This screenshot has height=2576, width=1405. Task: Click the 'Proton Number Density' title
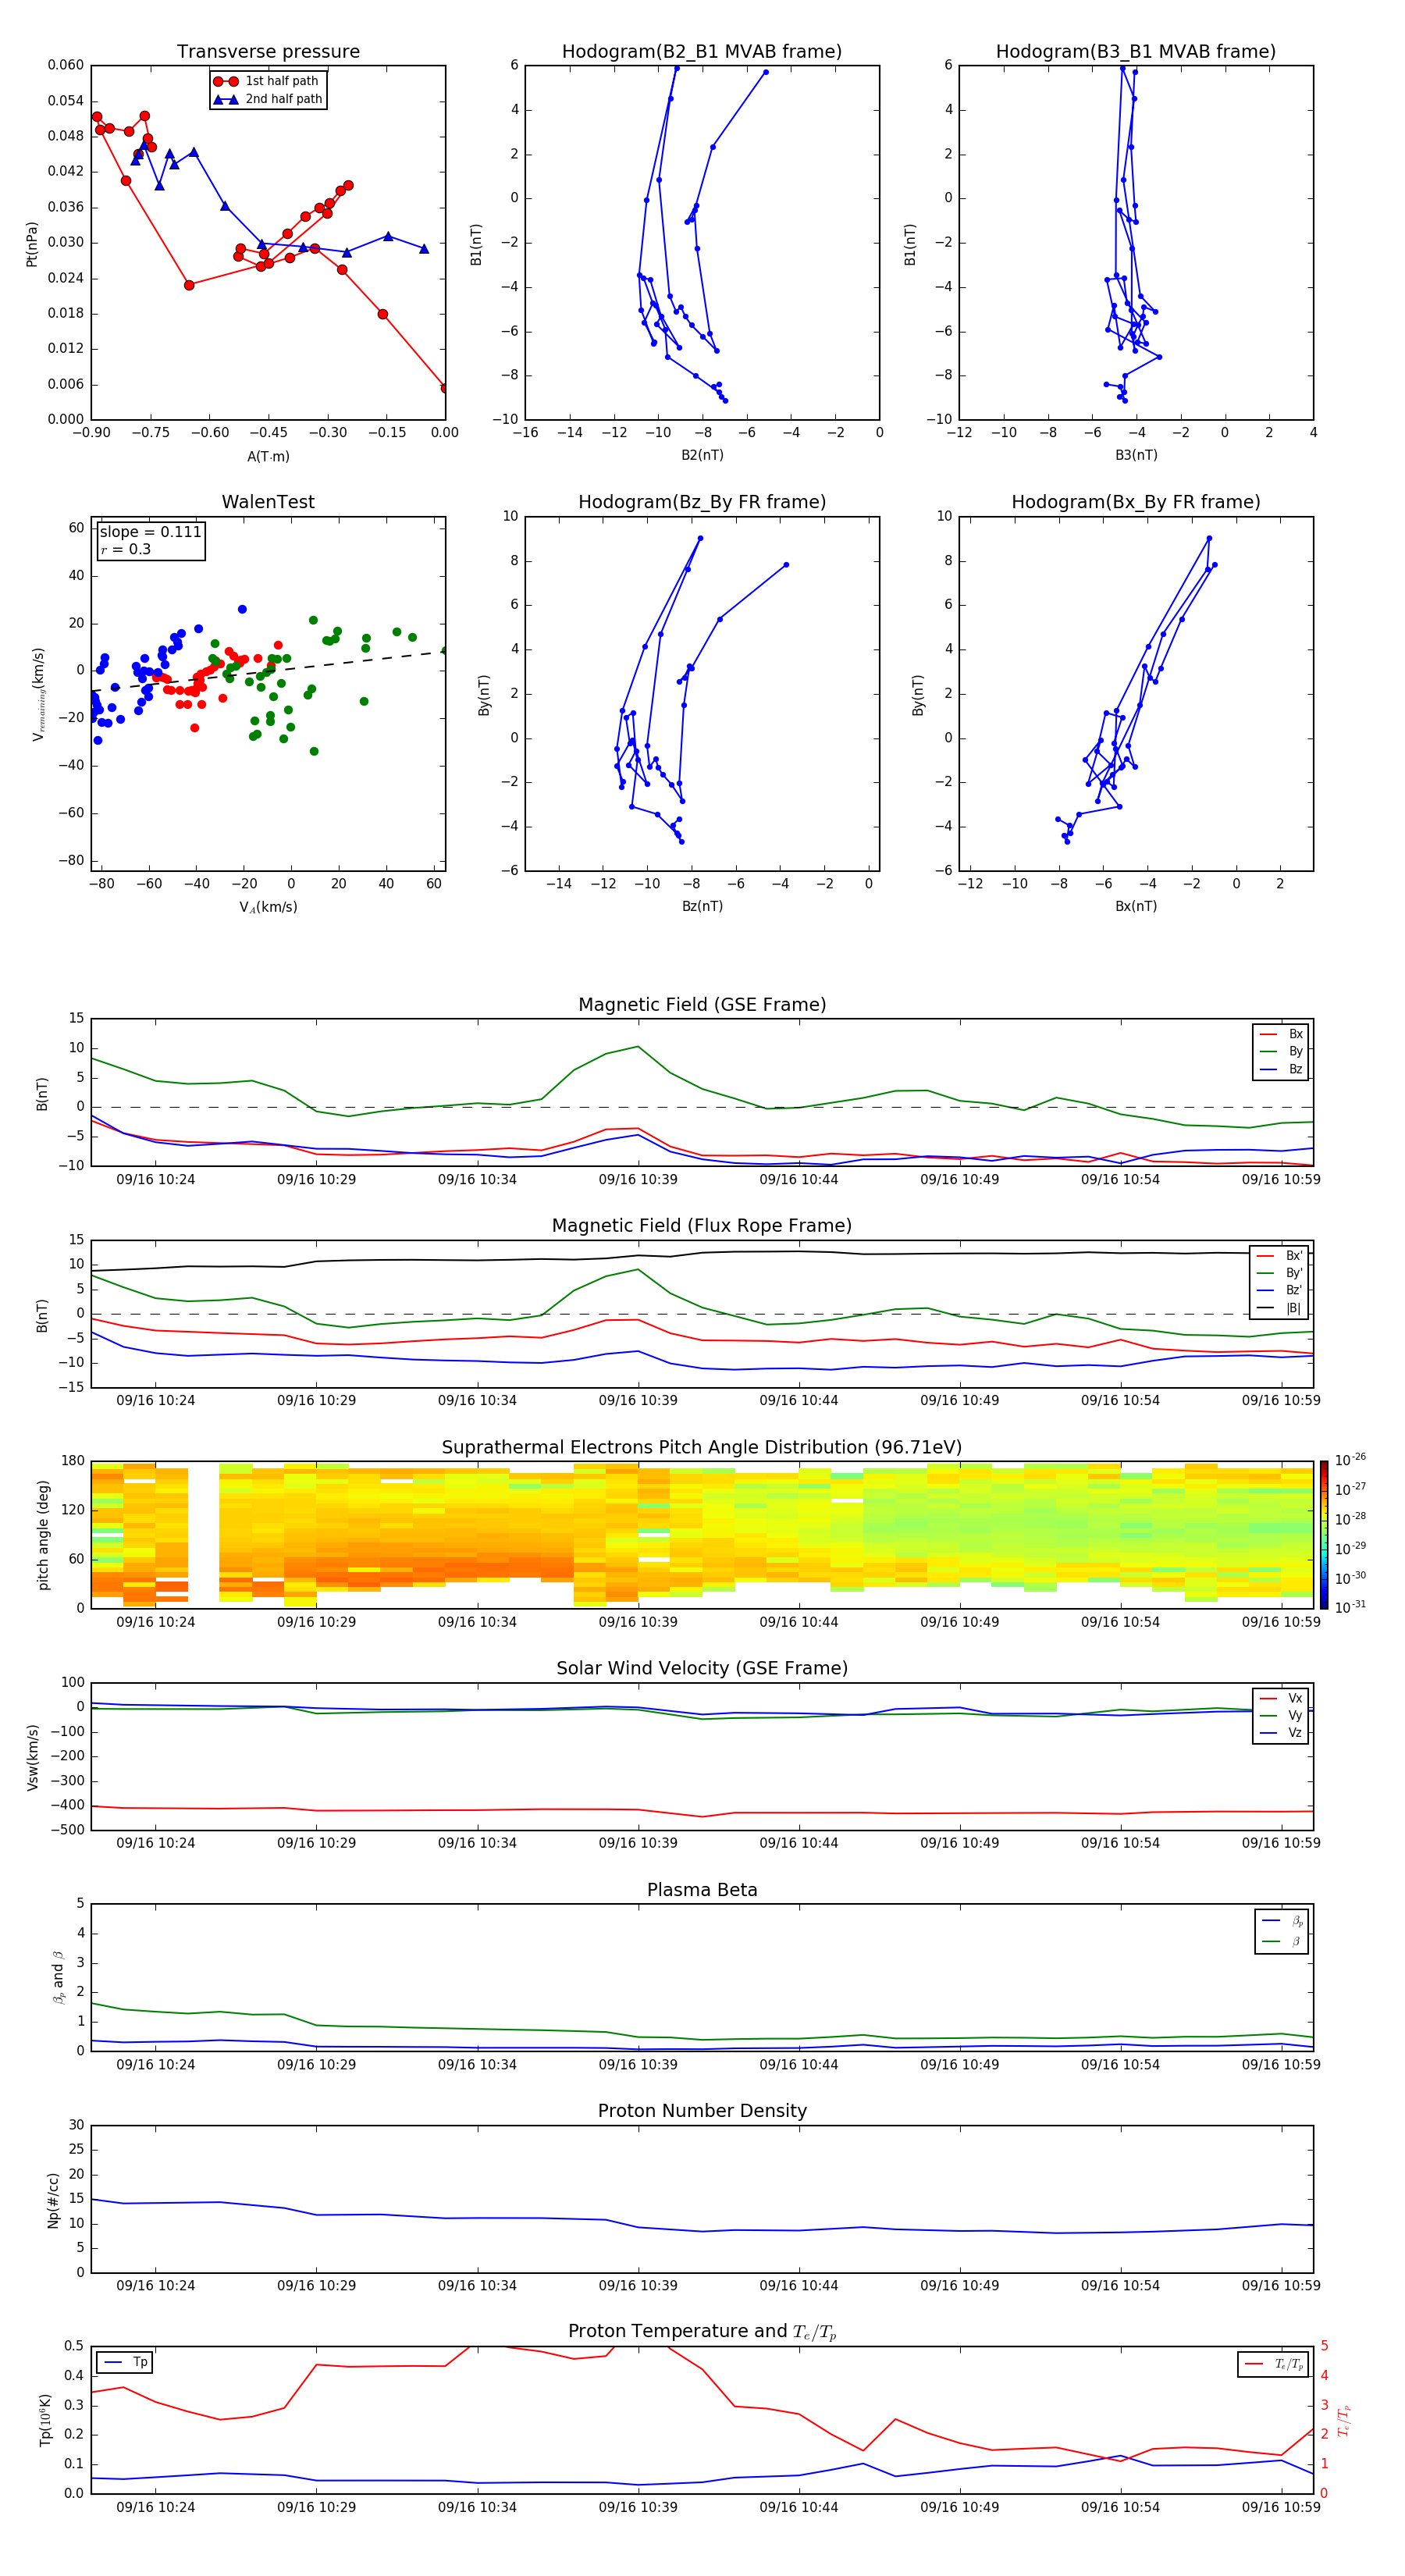tap(702, 2111)
